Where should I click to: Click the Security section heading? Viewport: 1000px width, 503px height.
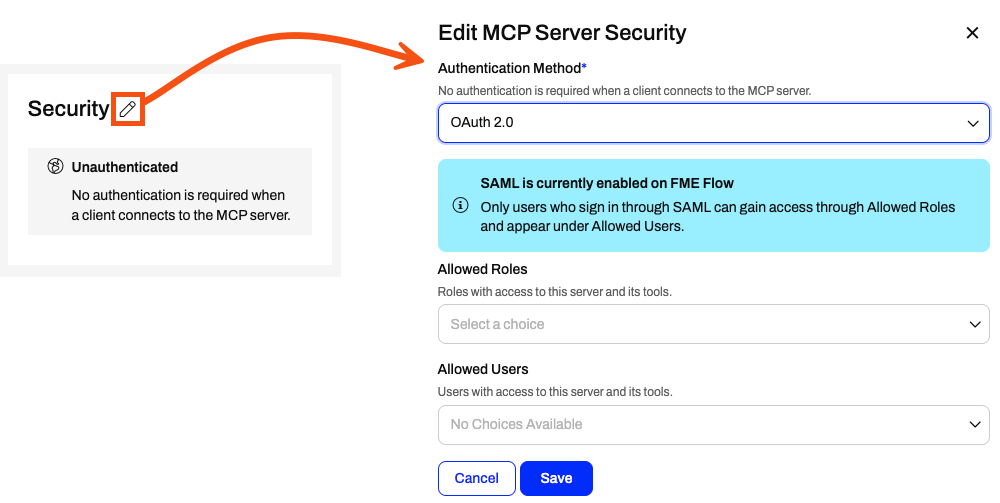(68, 108)
